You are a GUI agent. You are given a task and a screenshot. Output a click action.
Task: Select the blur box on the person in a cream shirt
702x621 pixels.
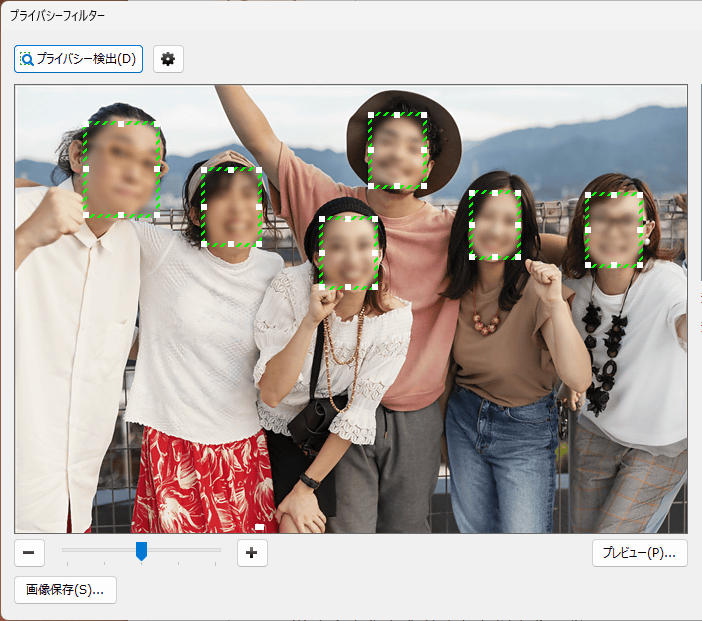(x=121, y=169)
